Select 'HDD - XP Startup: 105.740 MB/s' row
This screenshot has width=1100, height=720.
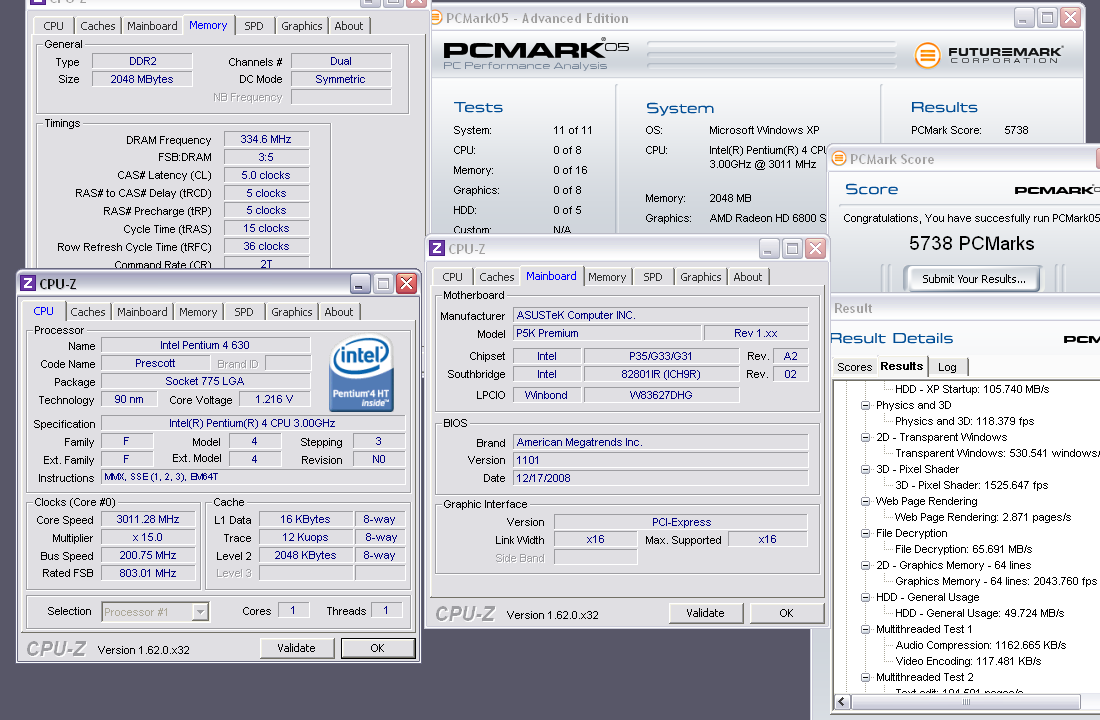click(x=972, y=389)
